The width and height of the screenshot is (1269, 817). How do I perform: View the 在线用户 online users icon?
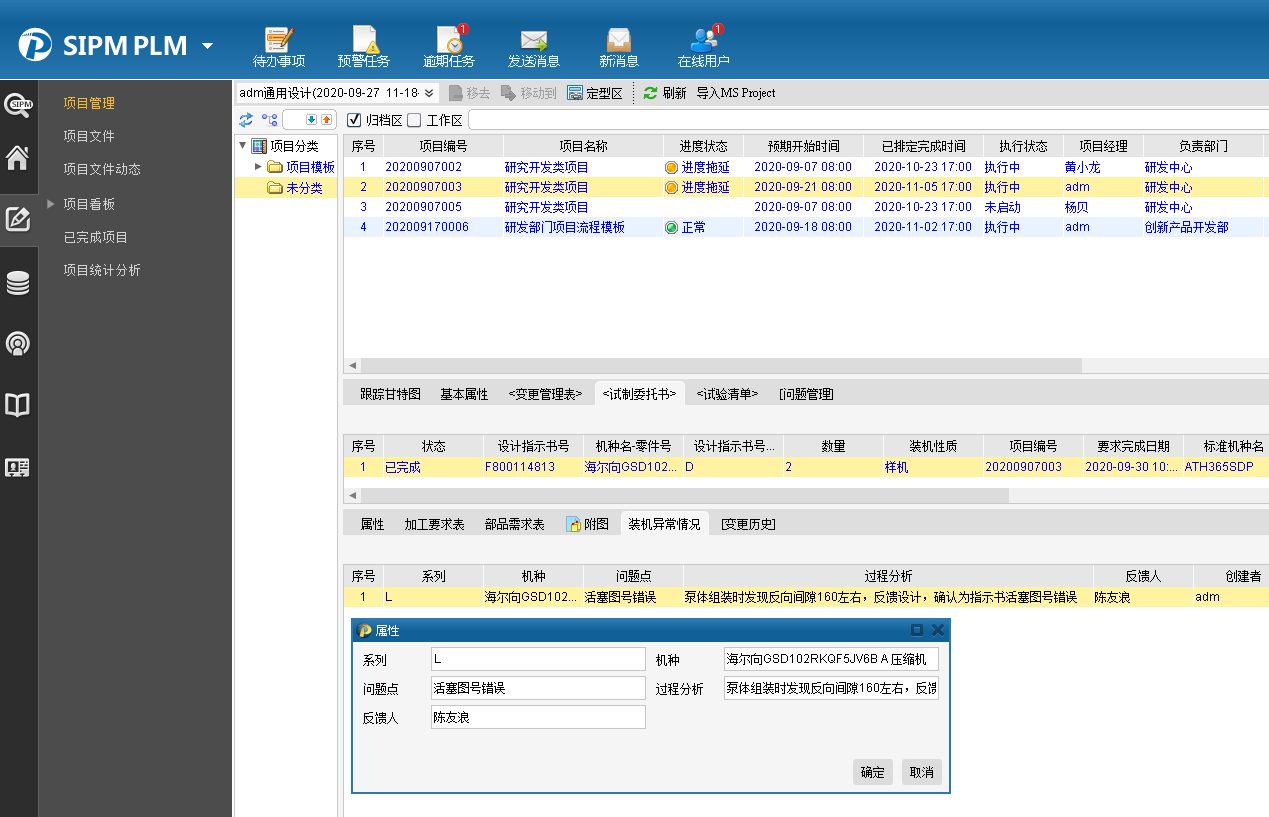[x=703, y=42]
